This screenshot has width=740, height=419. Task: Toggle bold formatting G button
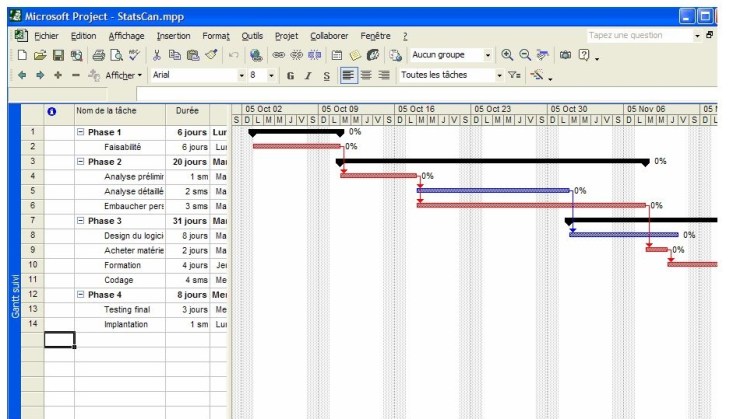pos(290,75)
